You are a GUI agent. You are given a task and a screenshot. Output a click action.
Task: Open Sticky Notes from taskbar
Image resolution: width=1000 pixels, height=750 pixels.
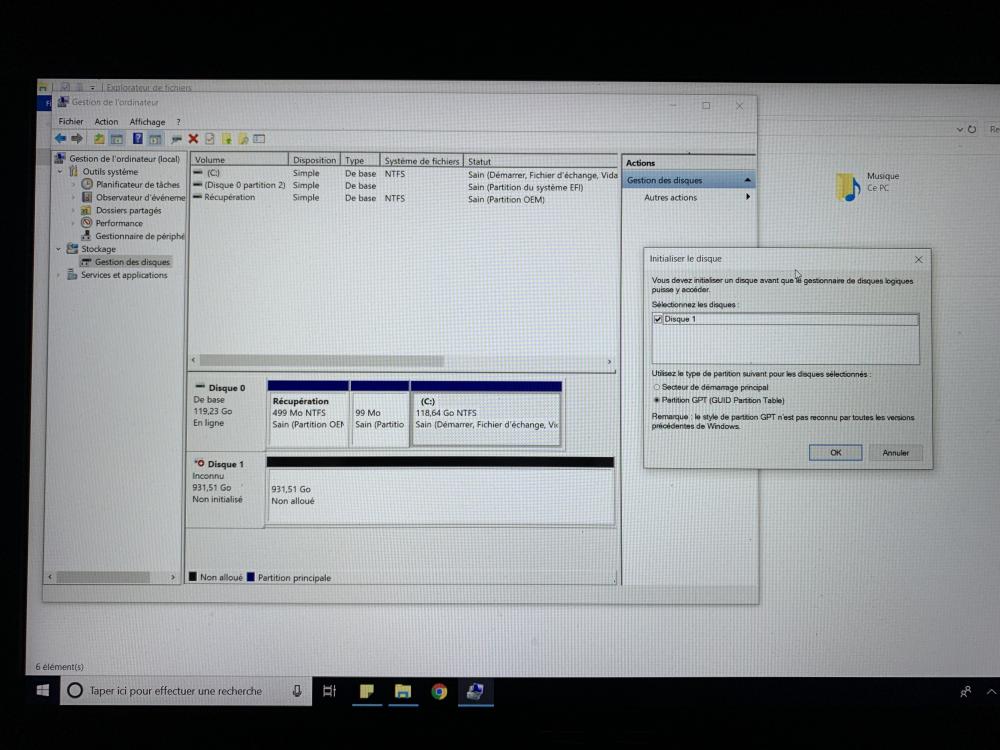(x=367, y=691)
